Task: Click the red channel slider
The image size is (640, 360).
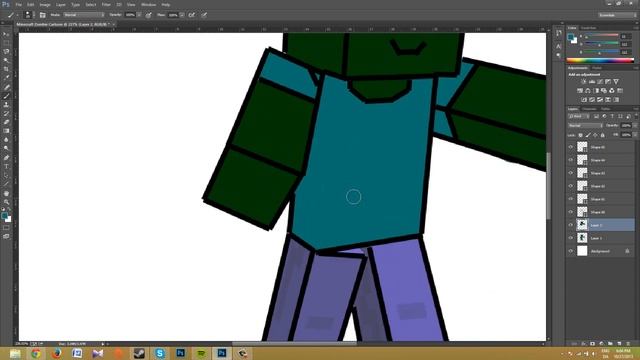Action: click(602, 36)
